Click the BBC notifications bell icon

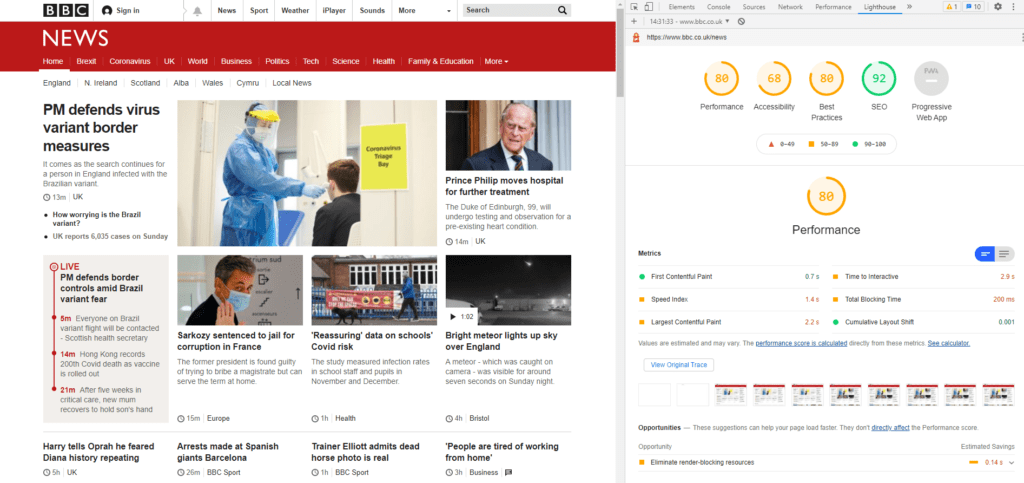[x=197, y=11]
